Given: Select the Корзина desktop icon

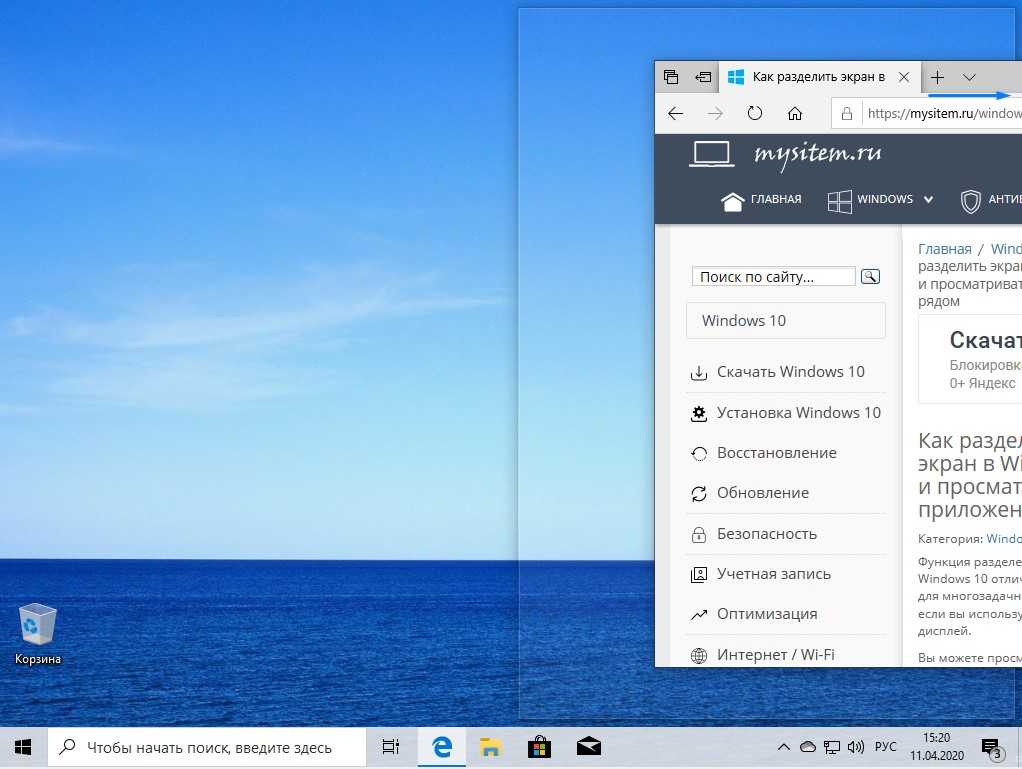Looking at the screenshot, I should (x=38, y=634).
